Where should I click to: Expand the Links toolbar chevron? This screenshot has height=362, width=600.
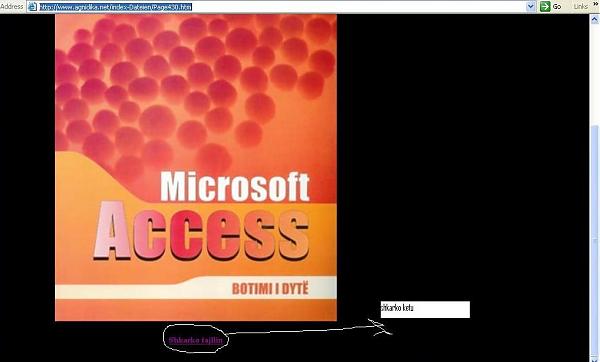[595, 5]
